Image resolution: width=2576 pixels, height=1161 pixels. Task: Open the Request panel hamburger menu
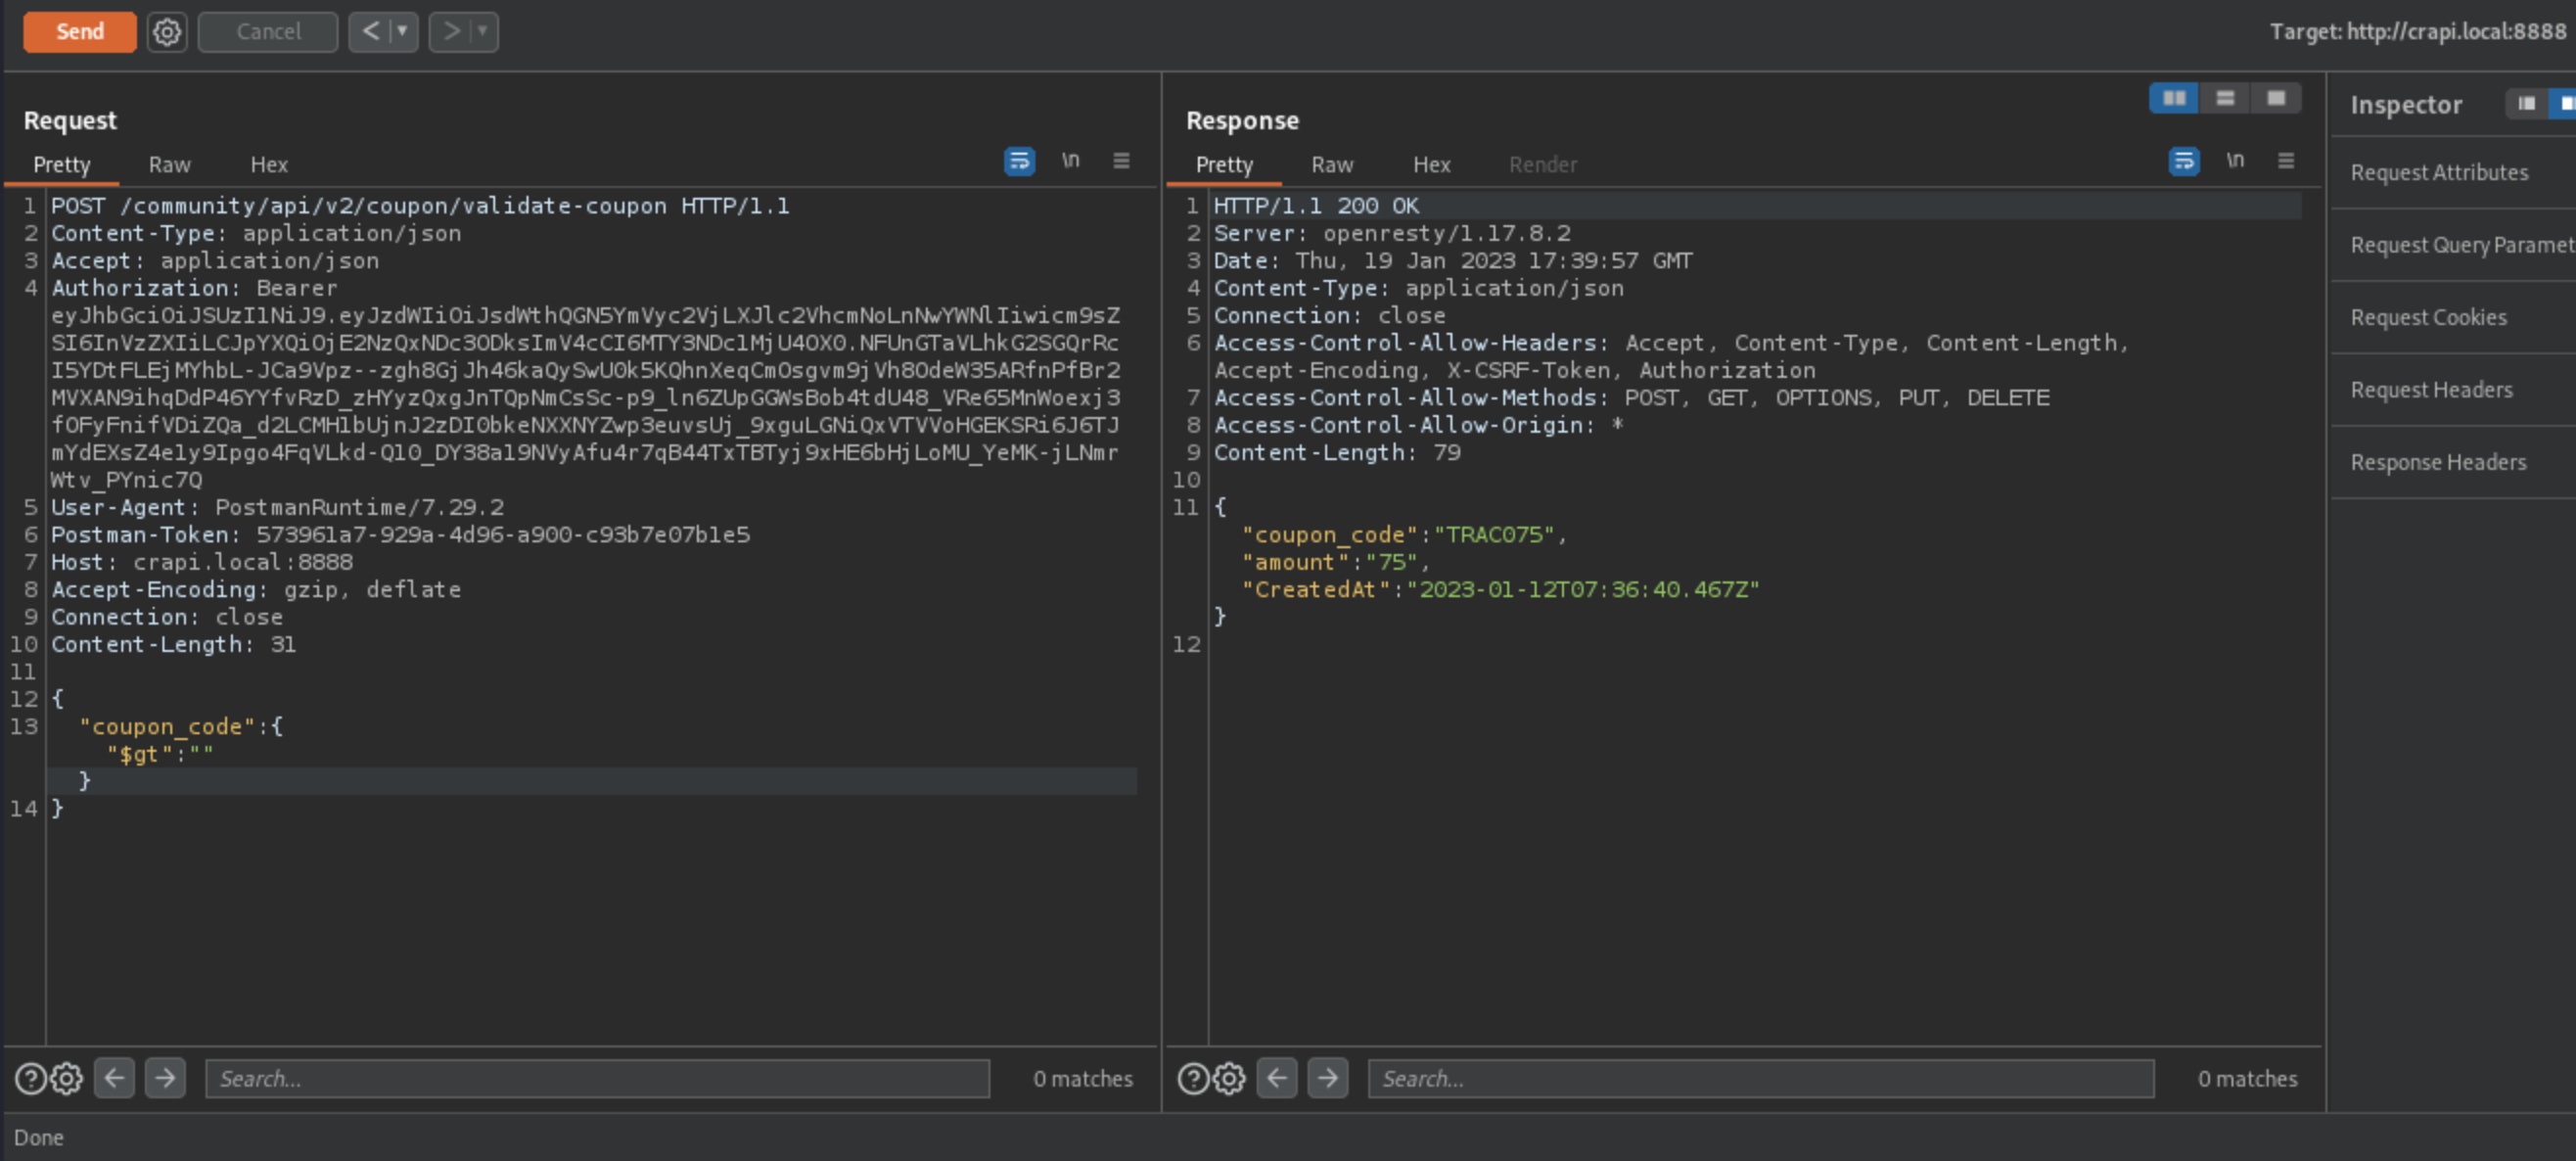click(x=1121, y=161)
